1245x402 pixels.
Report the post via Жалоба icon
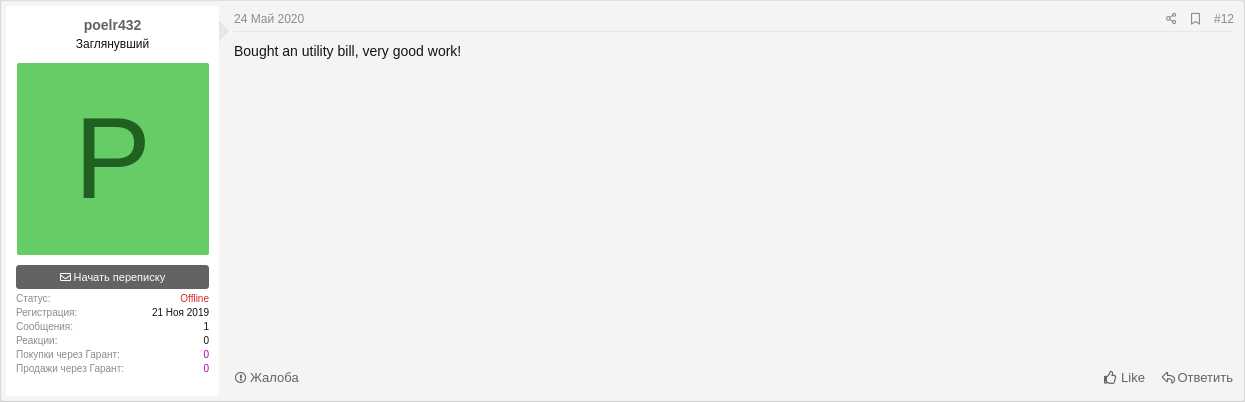[x=240, y=377]
